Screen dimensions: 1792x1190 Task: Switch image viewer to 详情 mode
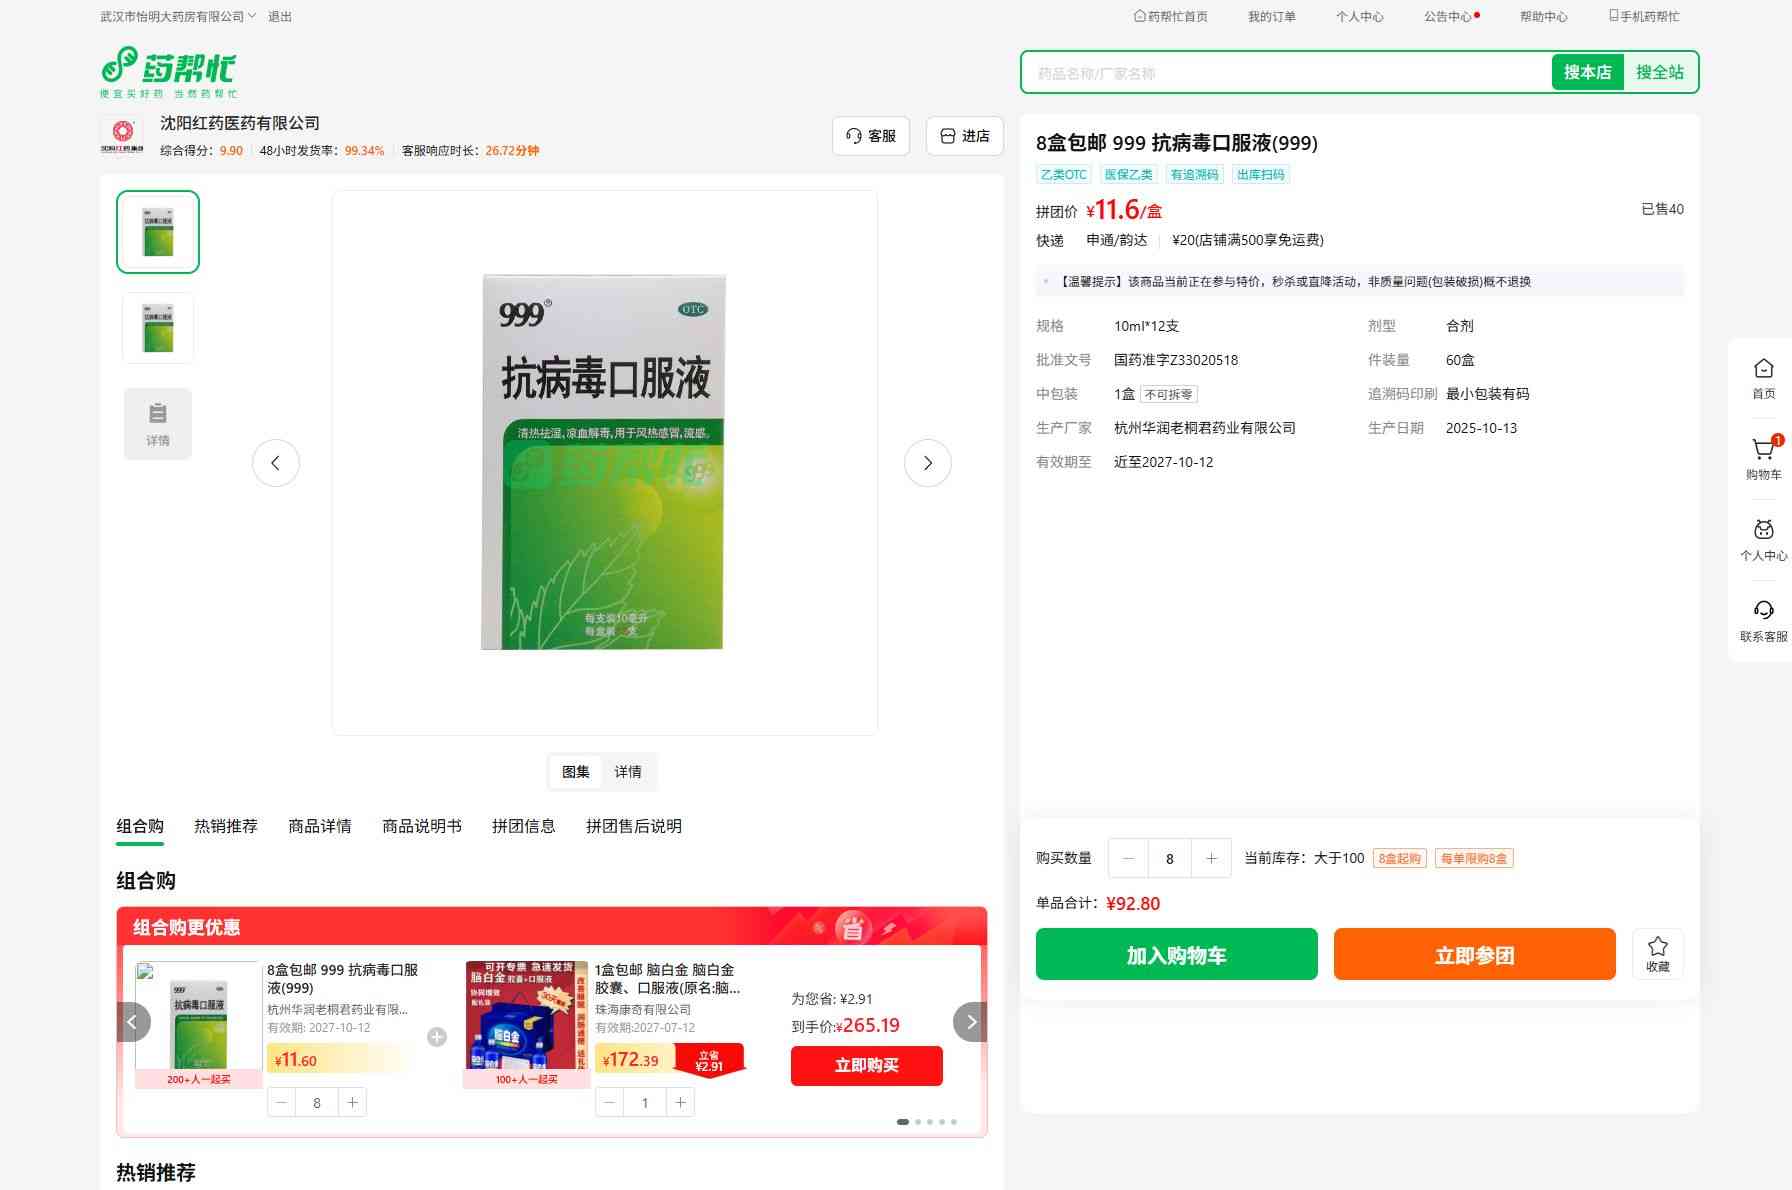click(628, 772)
